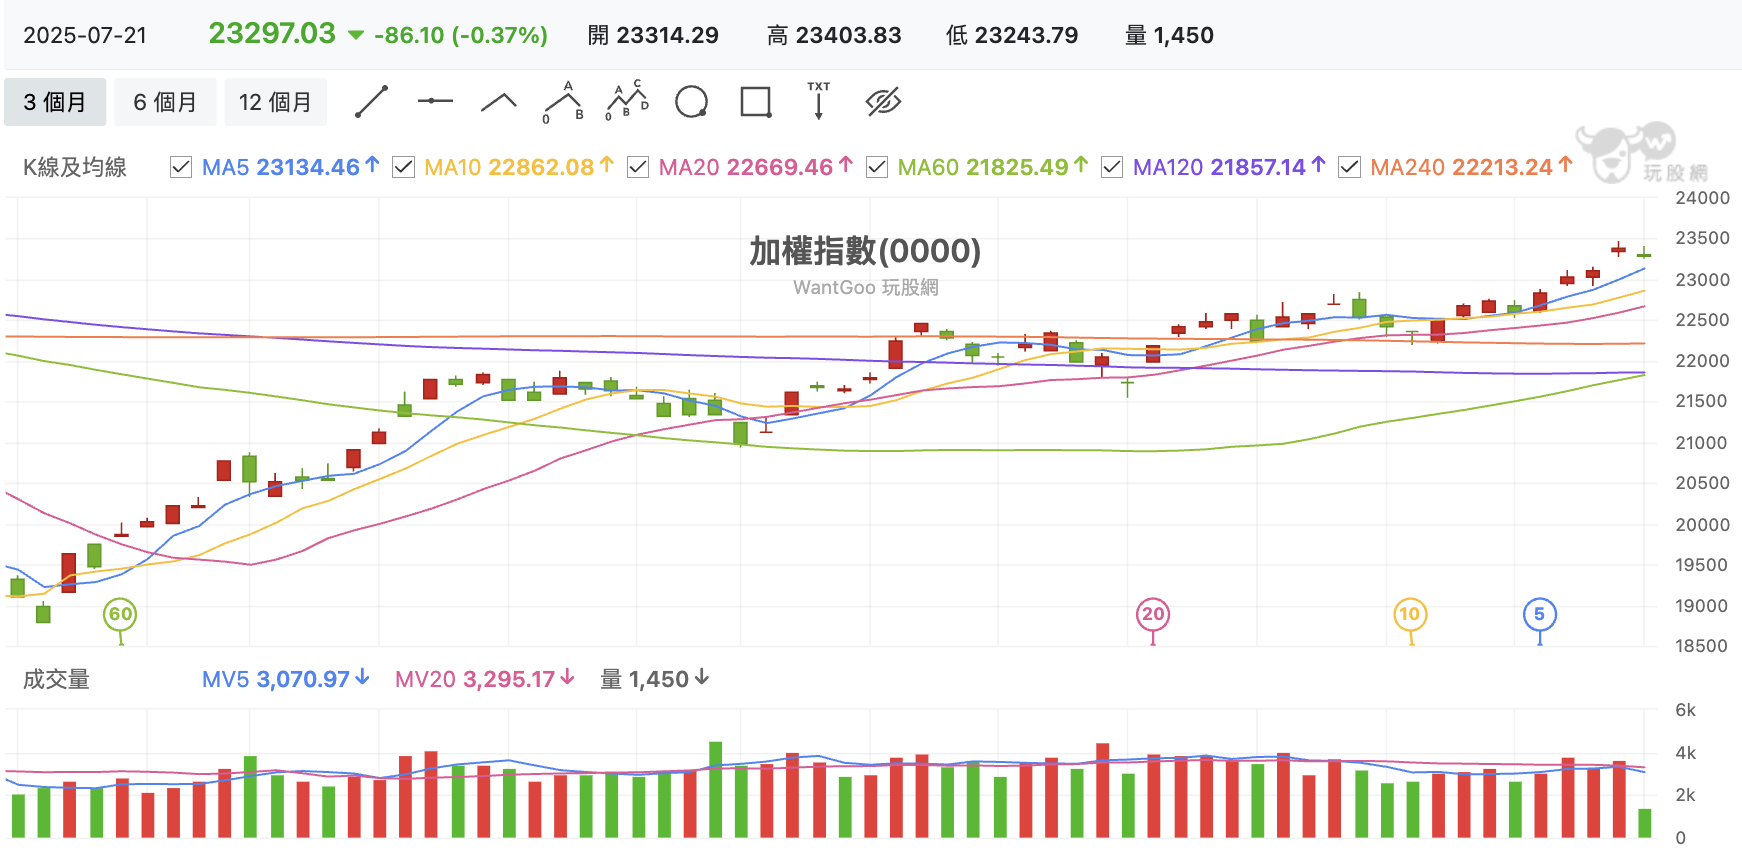This screenshot has height=854, width=1742.
Task: Click the 加權指數(0000) chart title
Action: [x=865, y=251]
